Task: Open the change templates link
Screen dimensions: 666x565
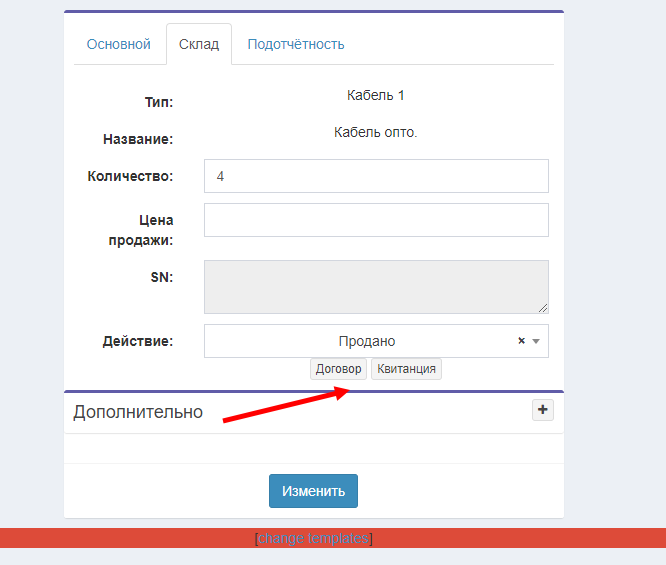Action: click(314, 538)
